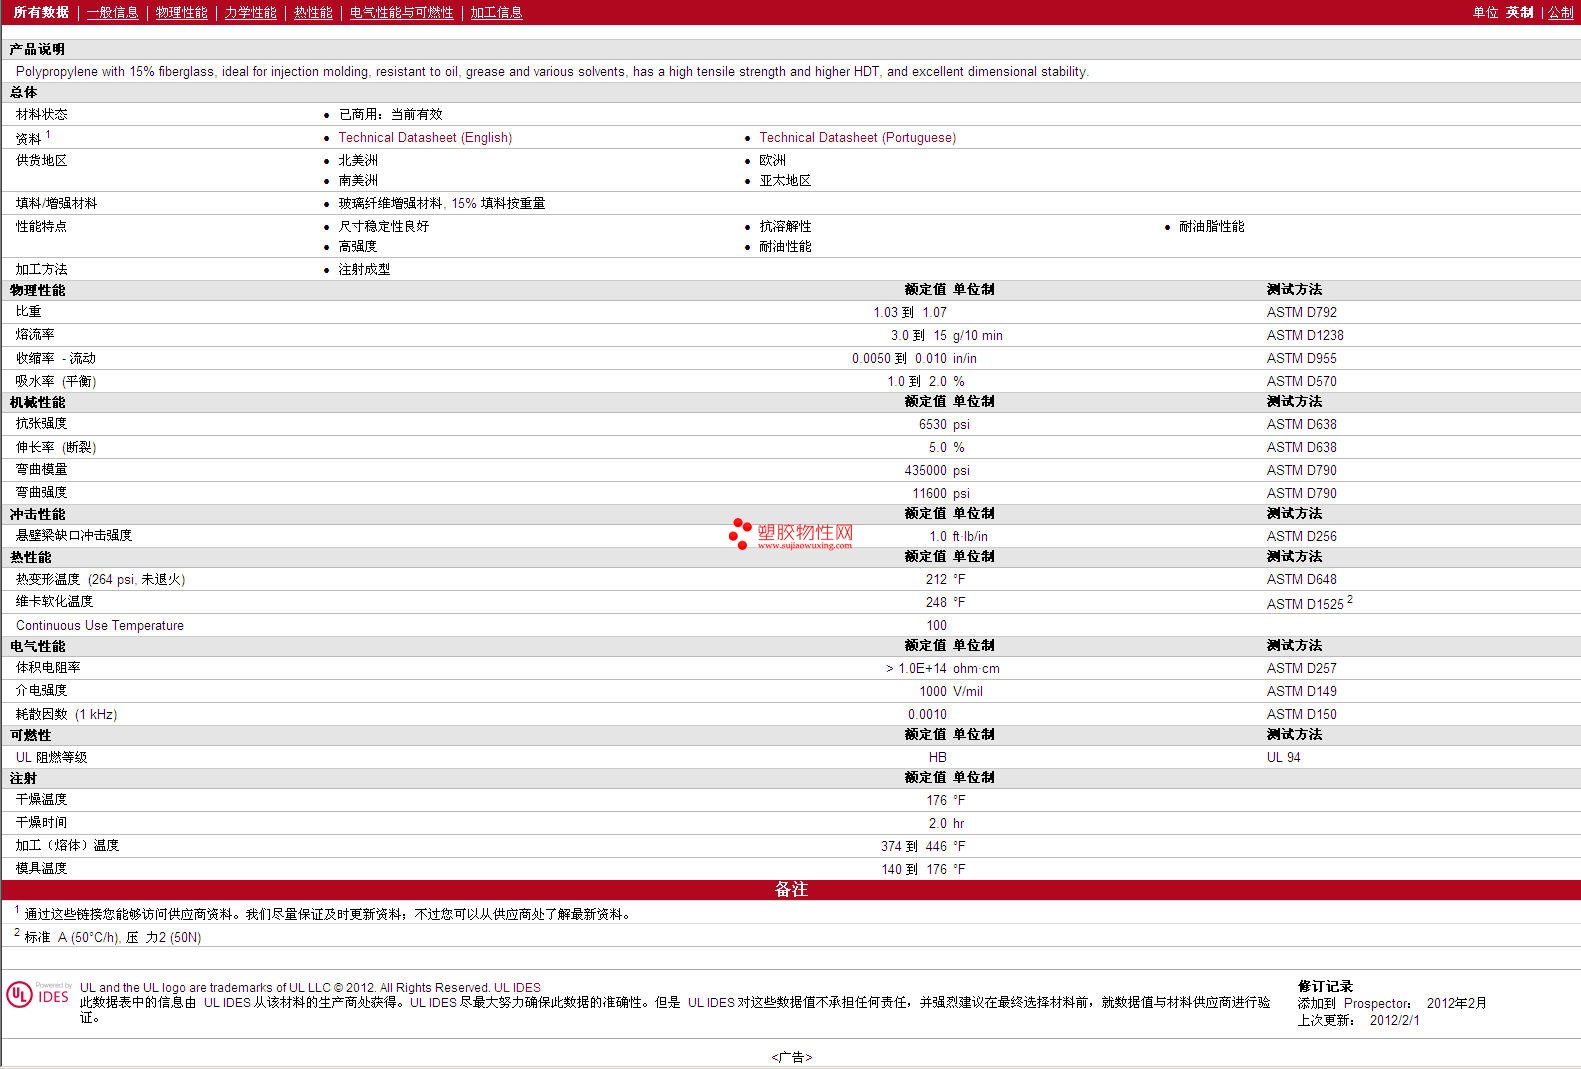This screenshot has height=1069, width=1581.
Task: Select the 加工信息 tab
Action: coord(496,12)
